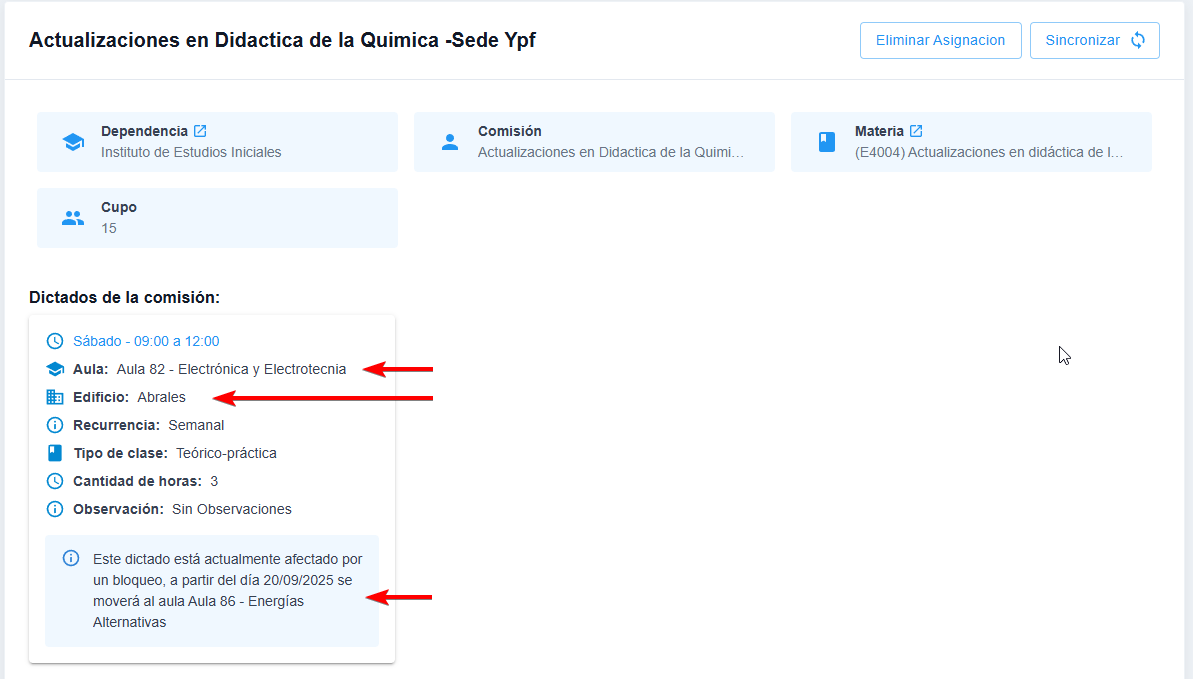This screenshot has height=679, width=1193.
Task: Click the Cantidad de horas value 3
Action: 215,481
